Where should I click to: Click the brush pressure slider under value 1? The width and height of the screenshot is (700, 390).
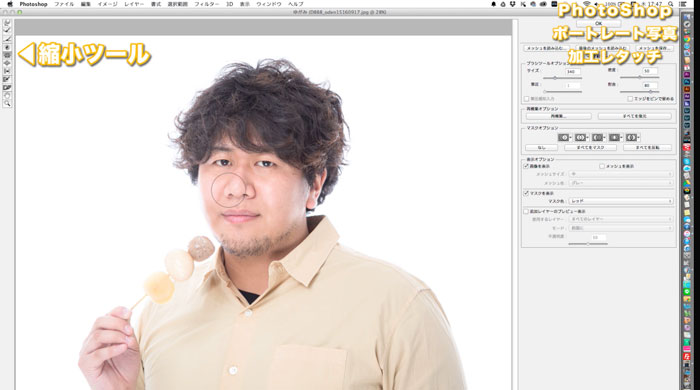pyautogui.click(x=562, y=91)
